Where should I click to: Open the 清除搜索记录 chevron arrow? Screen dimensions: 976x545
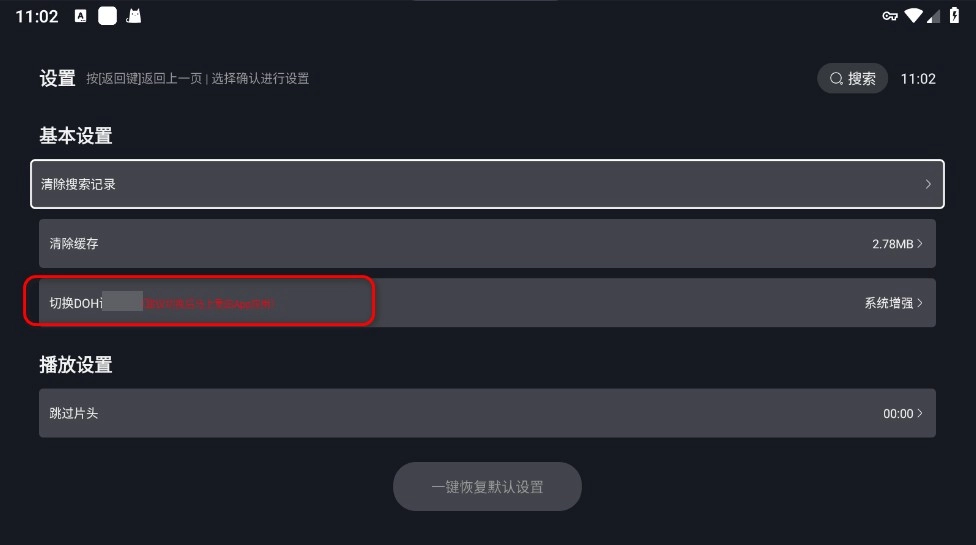tap(928, 184)
